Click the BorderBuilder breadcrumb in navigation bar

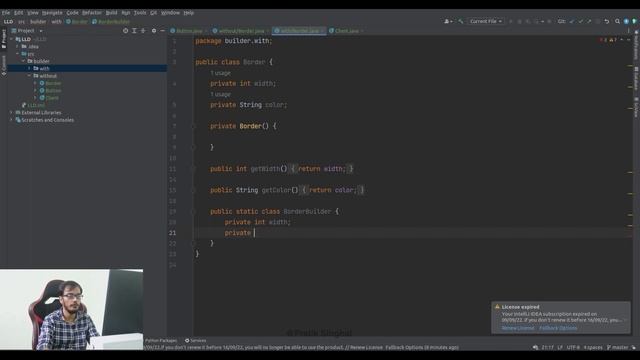[x=111, y=22]
